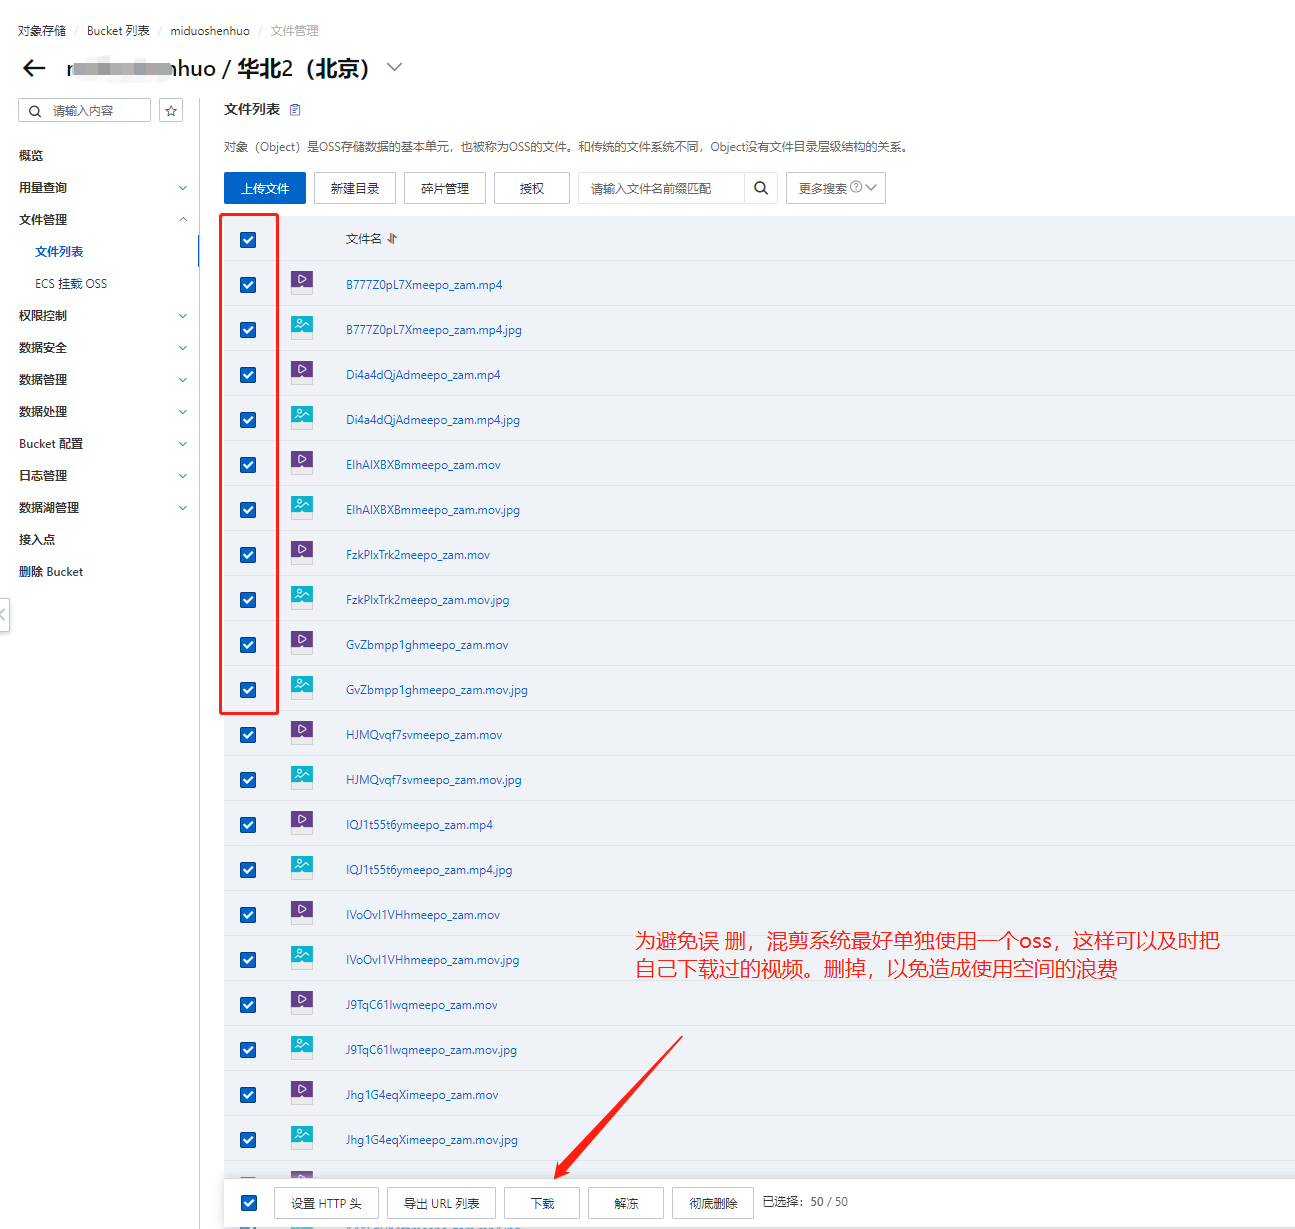This screenshot has width=1295, height=1229.
Task: Expand 数据管理 sidebar section
Action: pos(183,380)
